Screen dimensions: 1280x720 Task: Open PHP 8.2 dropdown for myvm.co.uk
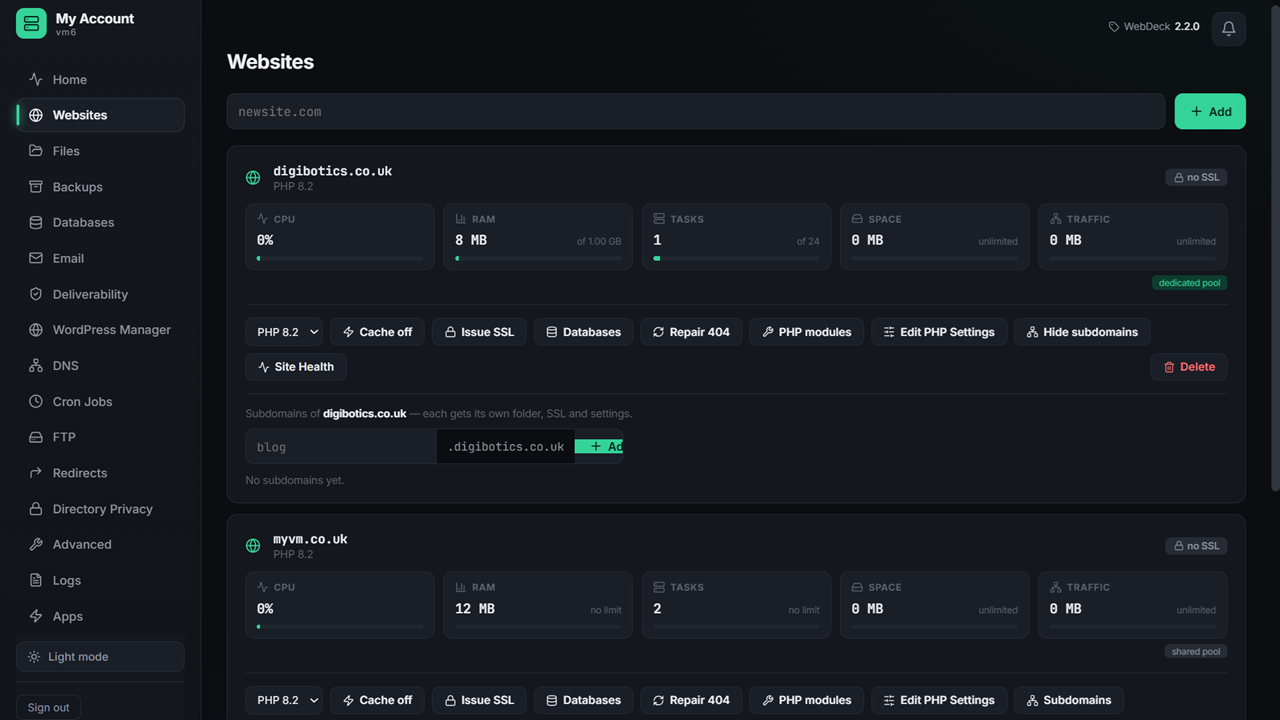pos(284,700)
